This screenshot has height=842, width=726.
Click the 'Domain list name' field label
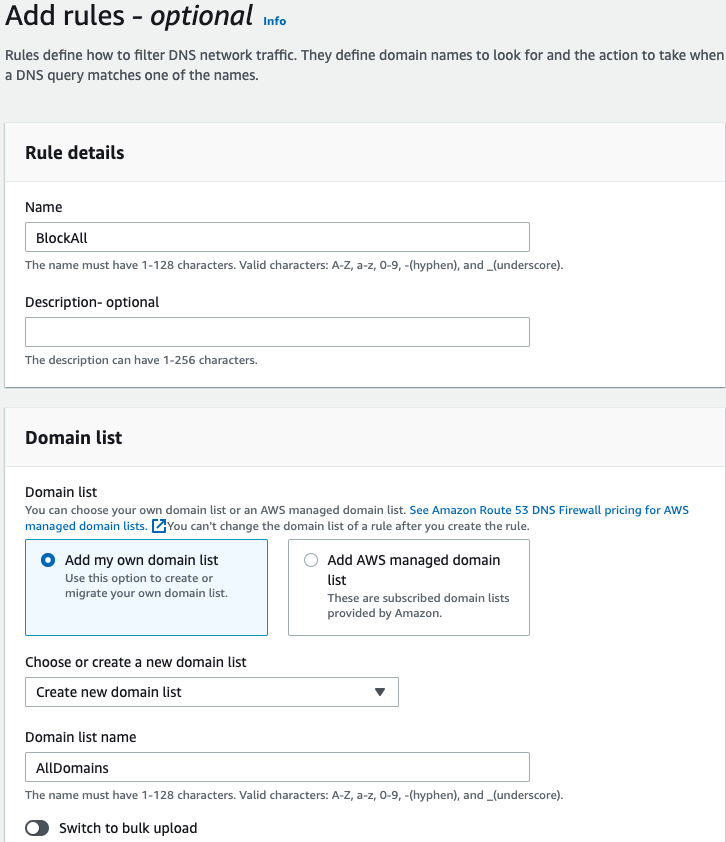click(81, 737)
